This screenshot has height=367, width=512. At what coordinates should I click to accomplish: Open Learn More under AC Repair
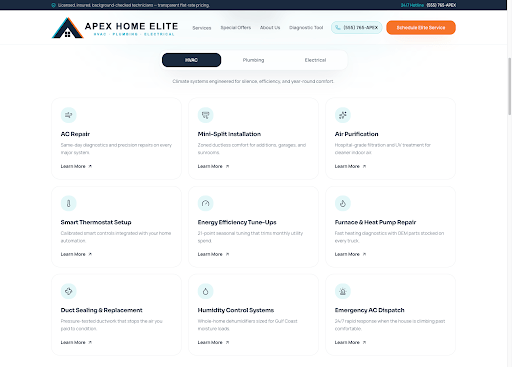coord(76,166)
